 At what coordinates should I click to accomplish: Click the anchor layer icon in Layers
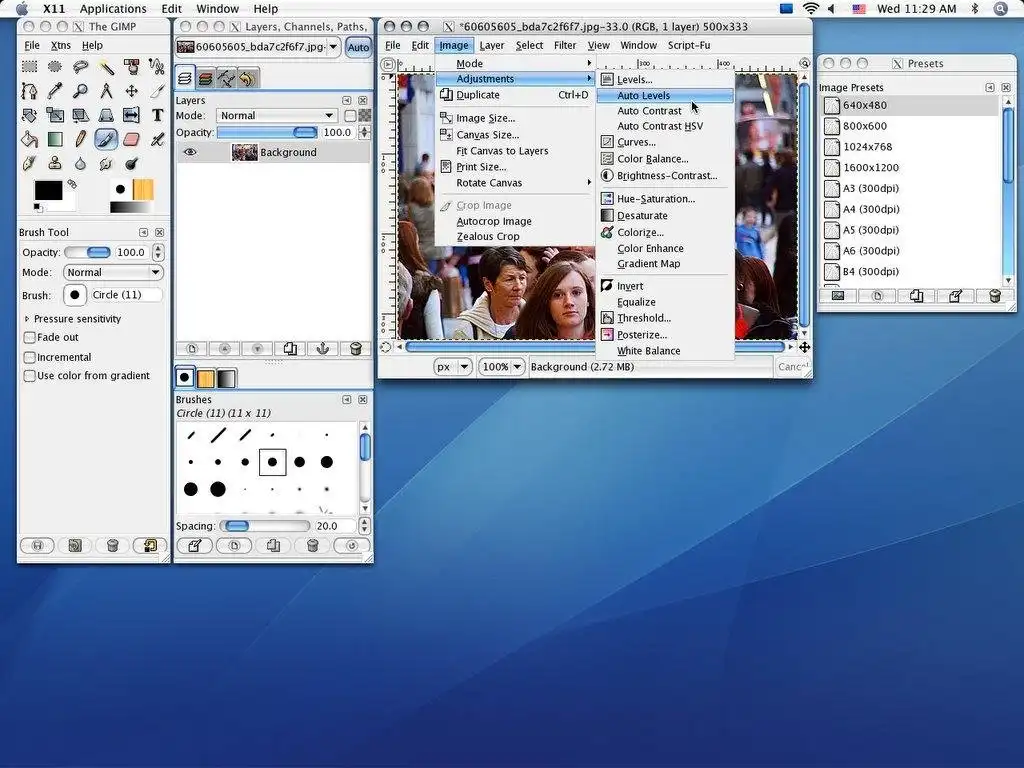[x=322, y=349]
